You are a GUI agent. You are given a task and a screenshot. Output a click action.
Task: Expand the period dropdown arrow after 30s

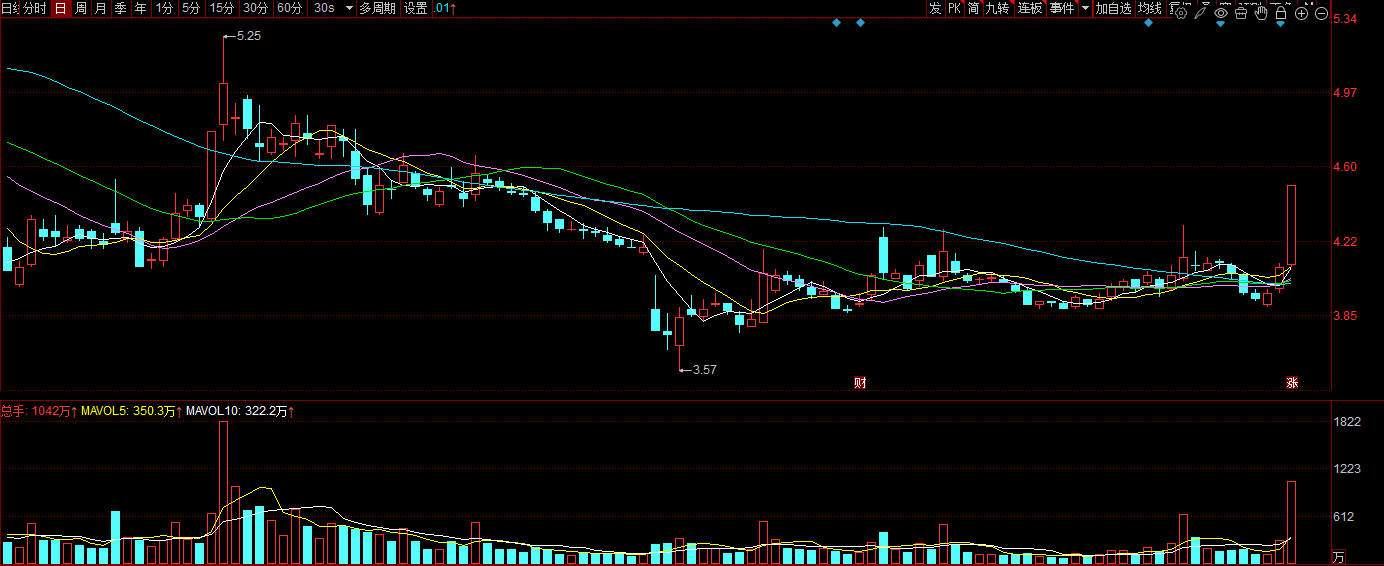click(x=348, y=8)
